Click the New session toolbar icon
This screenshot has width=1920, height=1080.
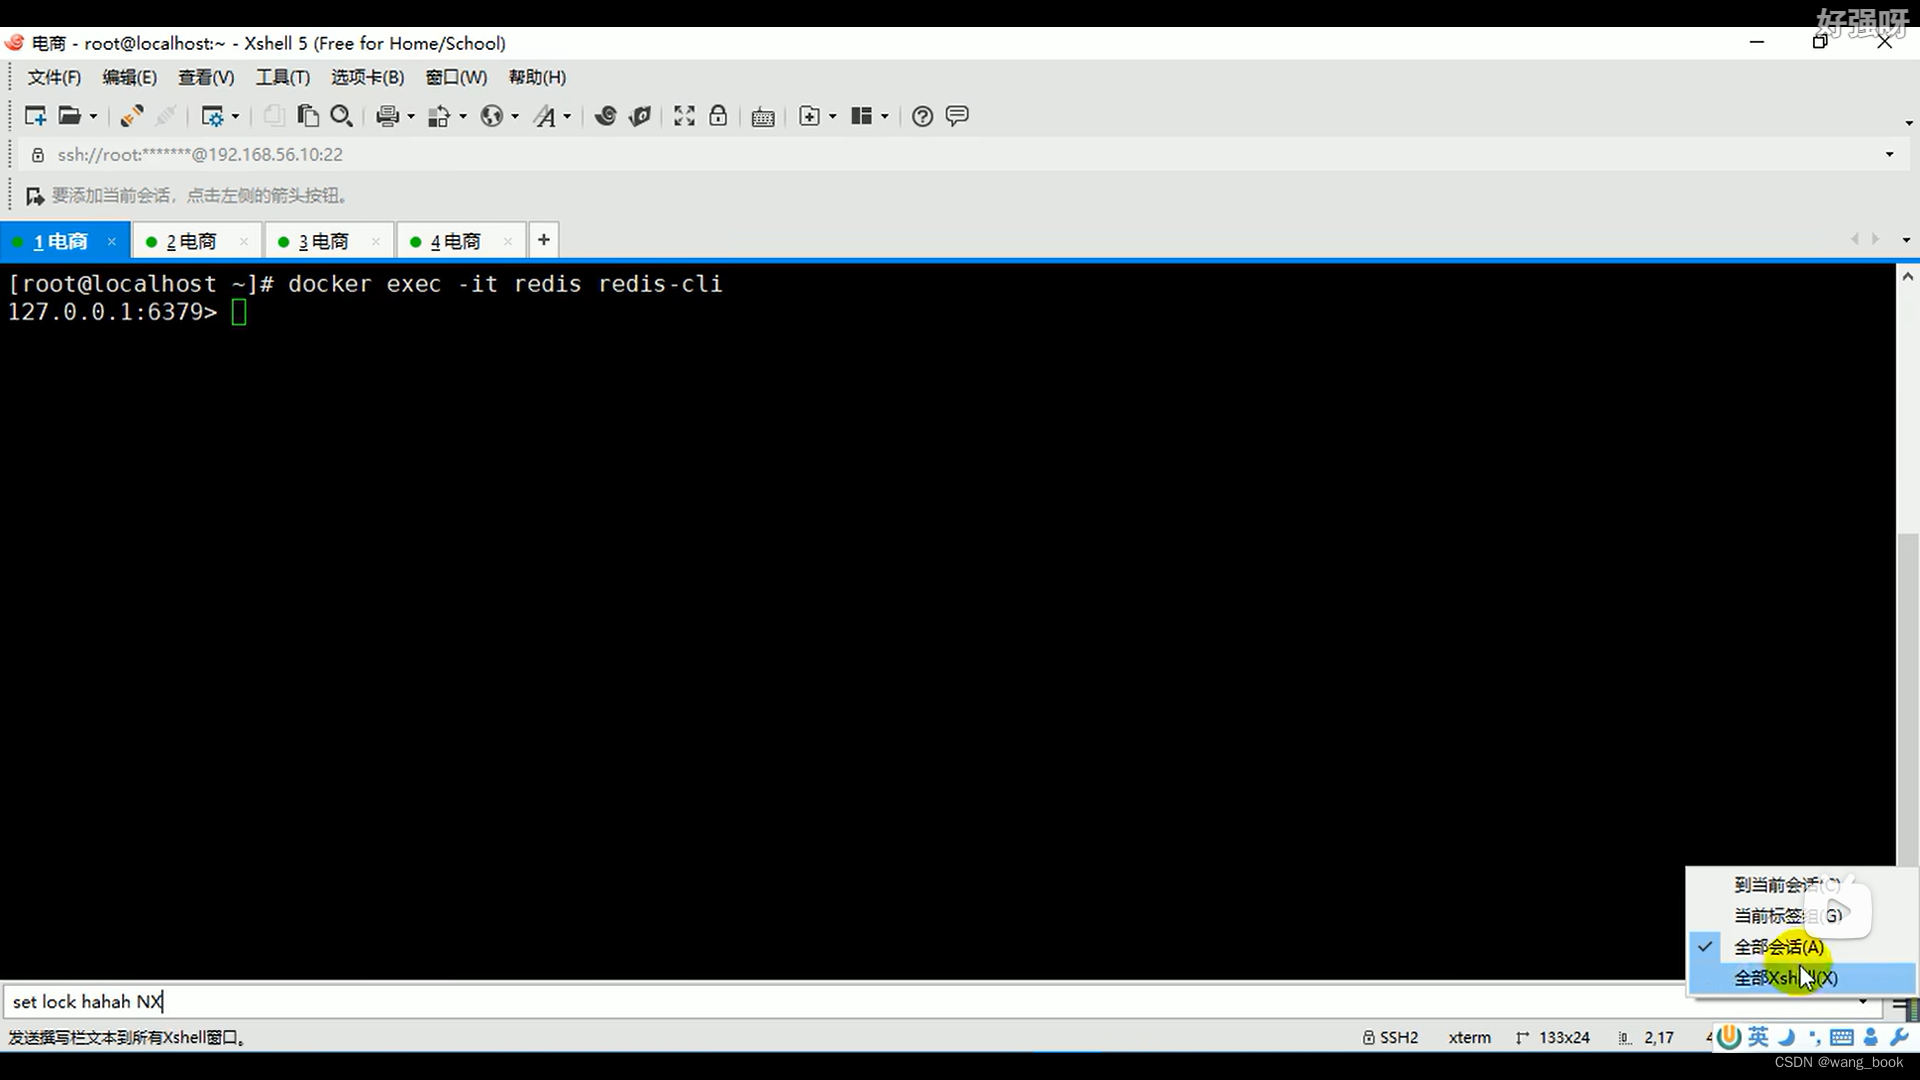(35, 116)
